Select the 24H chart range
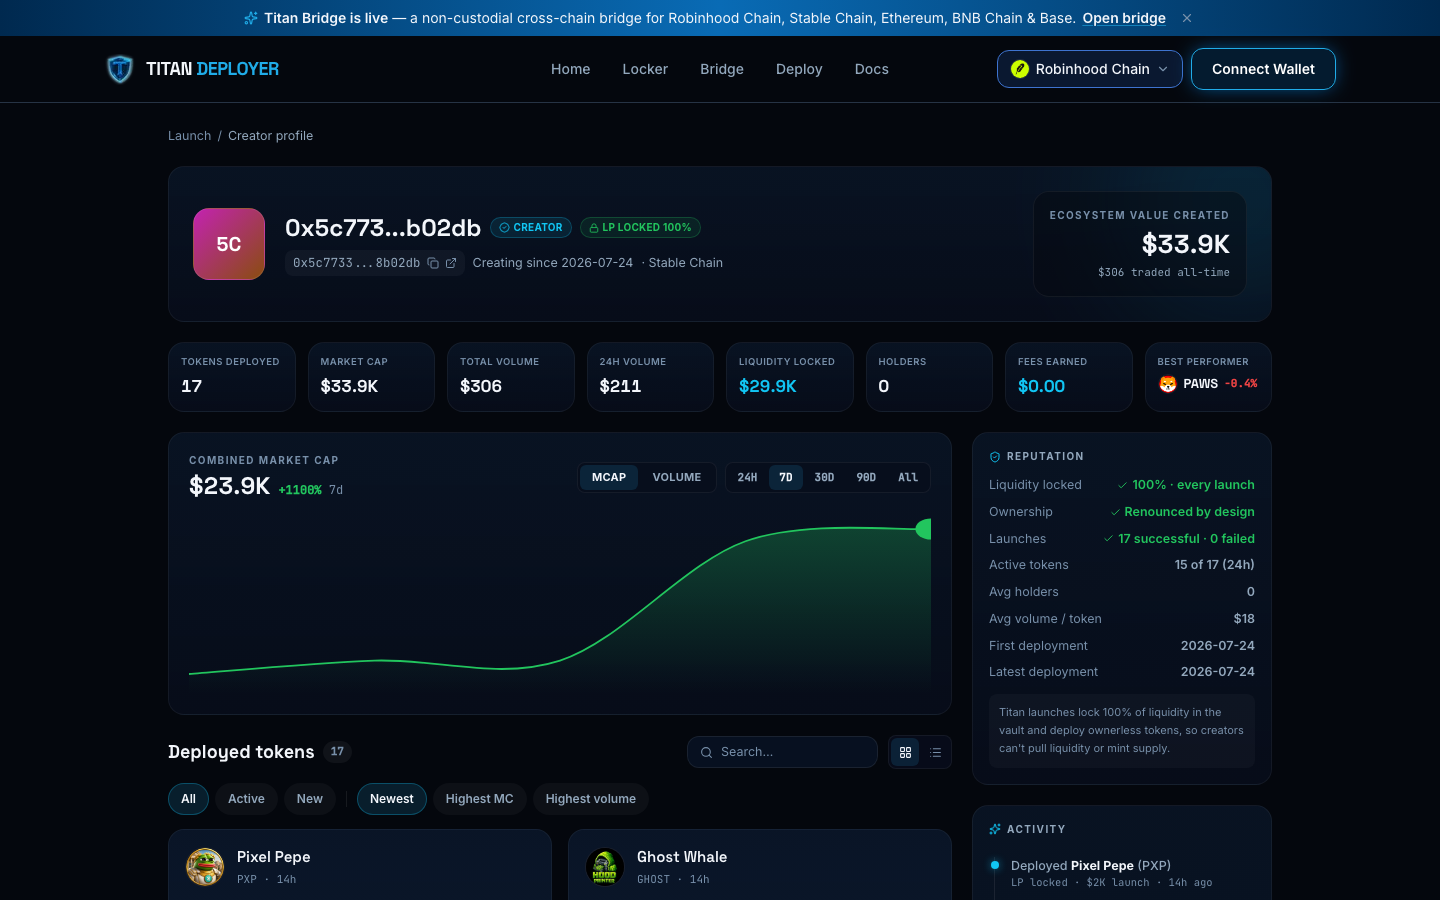 pyautogui.click(x=748, y=477)
